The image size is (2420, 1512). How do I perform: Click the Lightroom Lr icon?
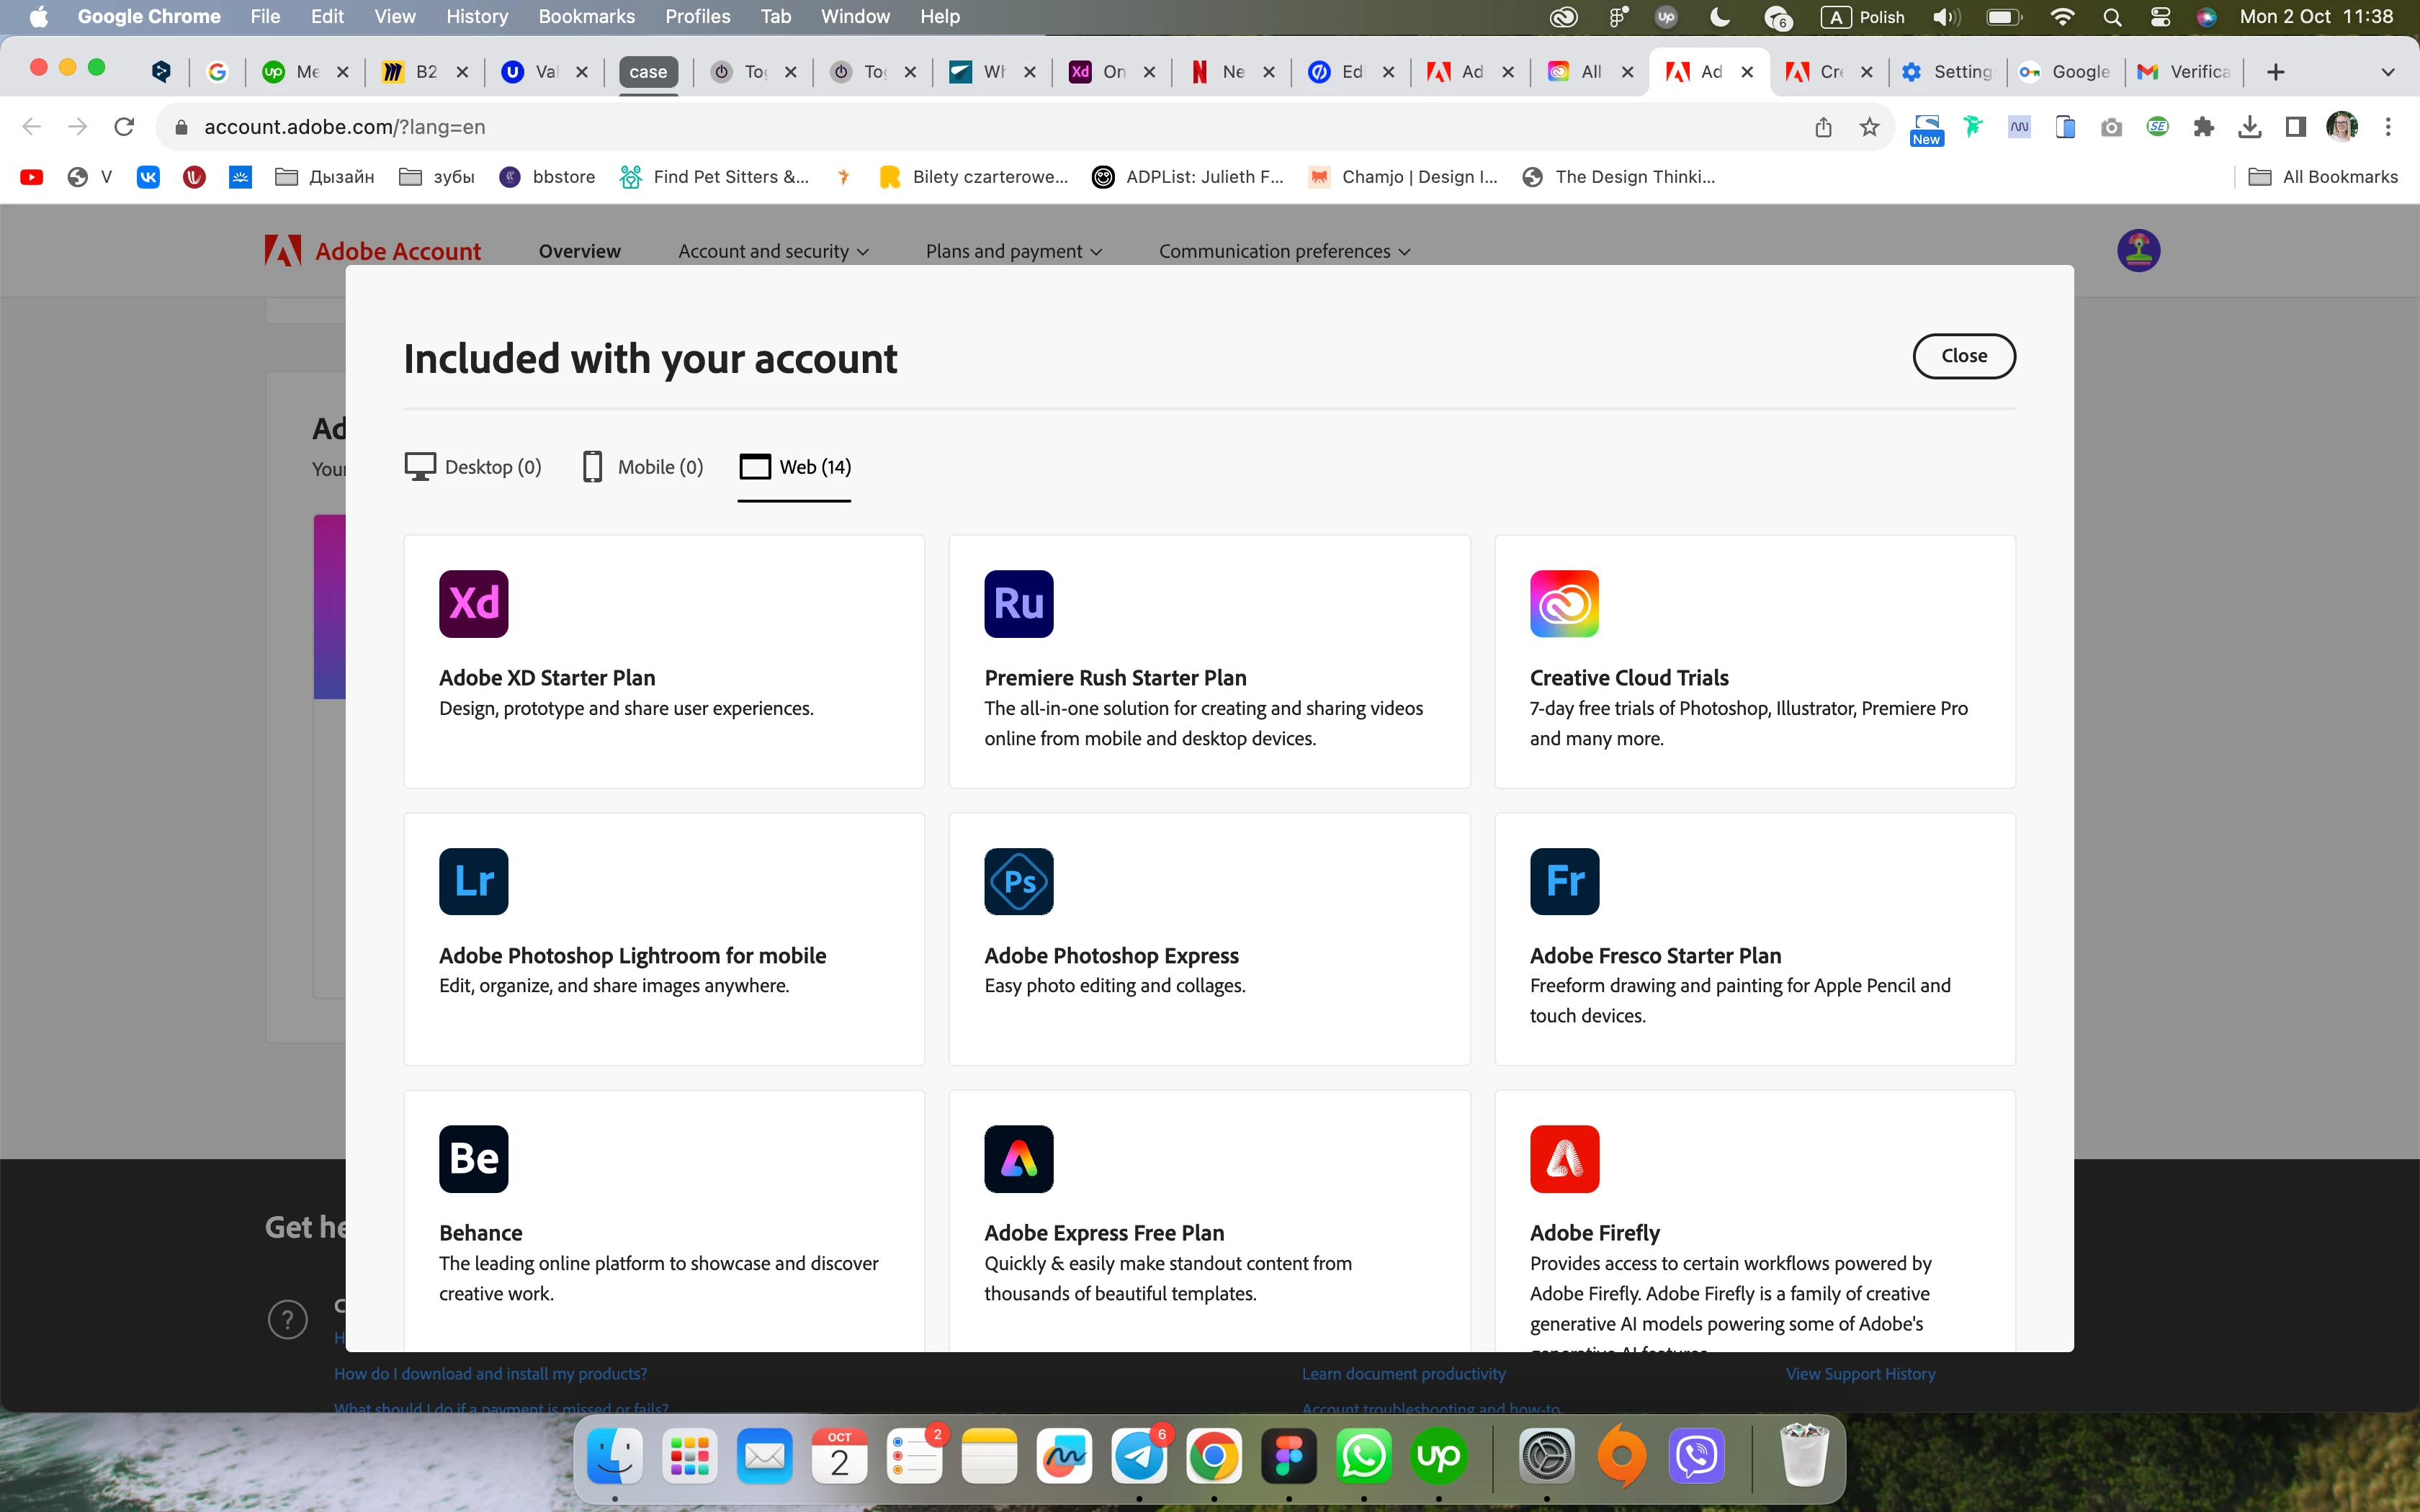point(473,881)
